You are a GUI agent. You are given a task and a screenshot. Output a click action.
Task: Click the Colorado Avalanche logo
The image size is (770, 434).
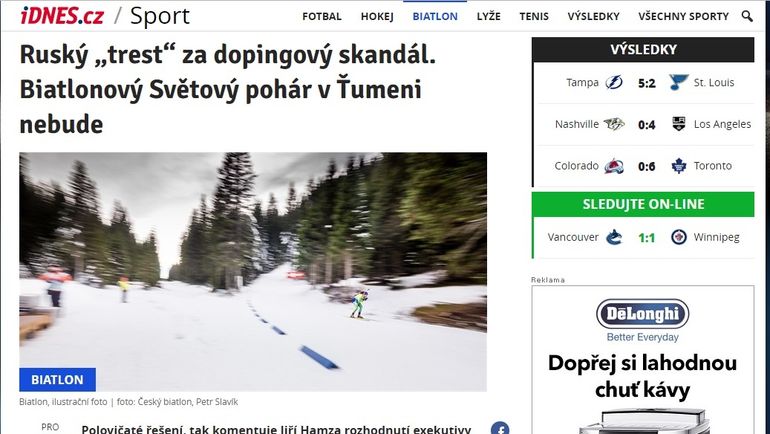(x=614, y=166)
